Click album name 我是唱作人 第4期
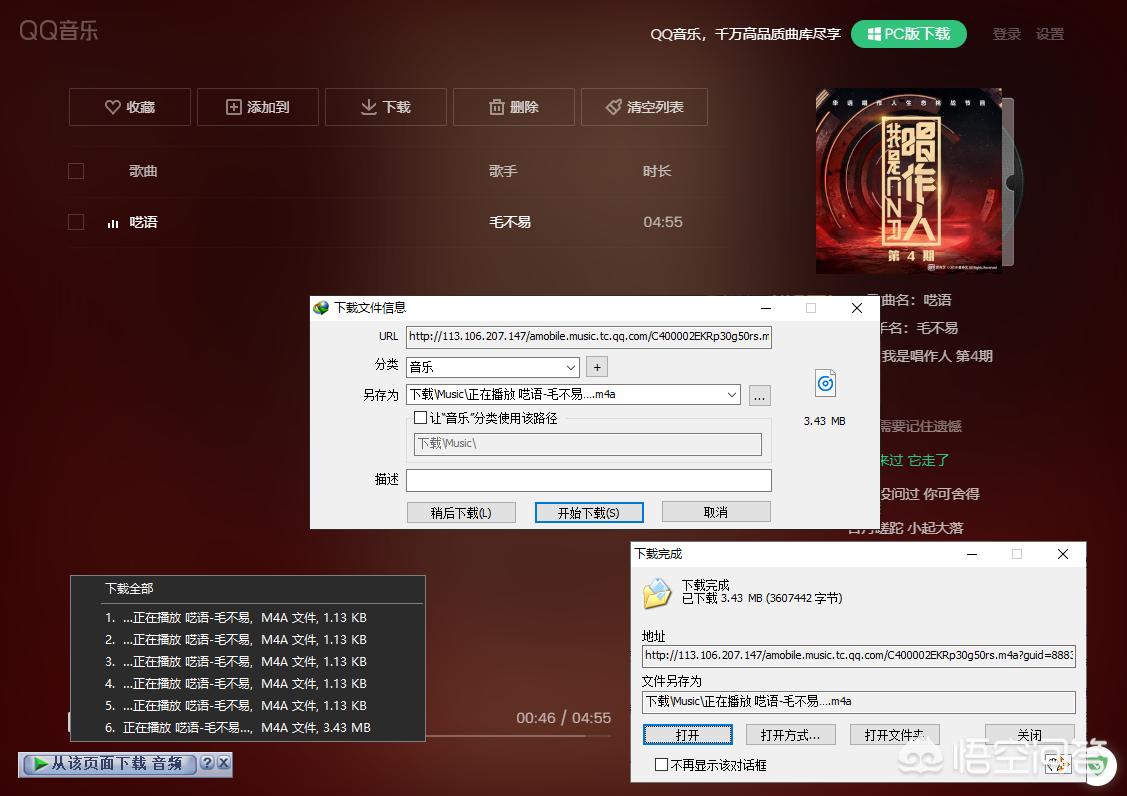Image resolution: width=1127 pixels, height=796 pixels. pos(937,356)
